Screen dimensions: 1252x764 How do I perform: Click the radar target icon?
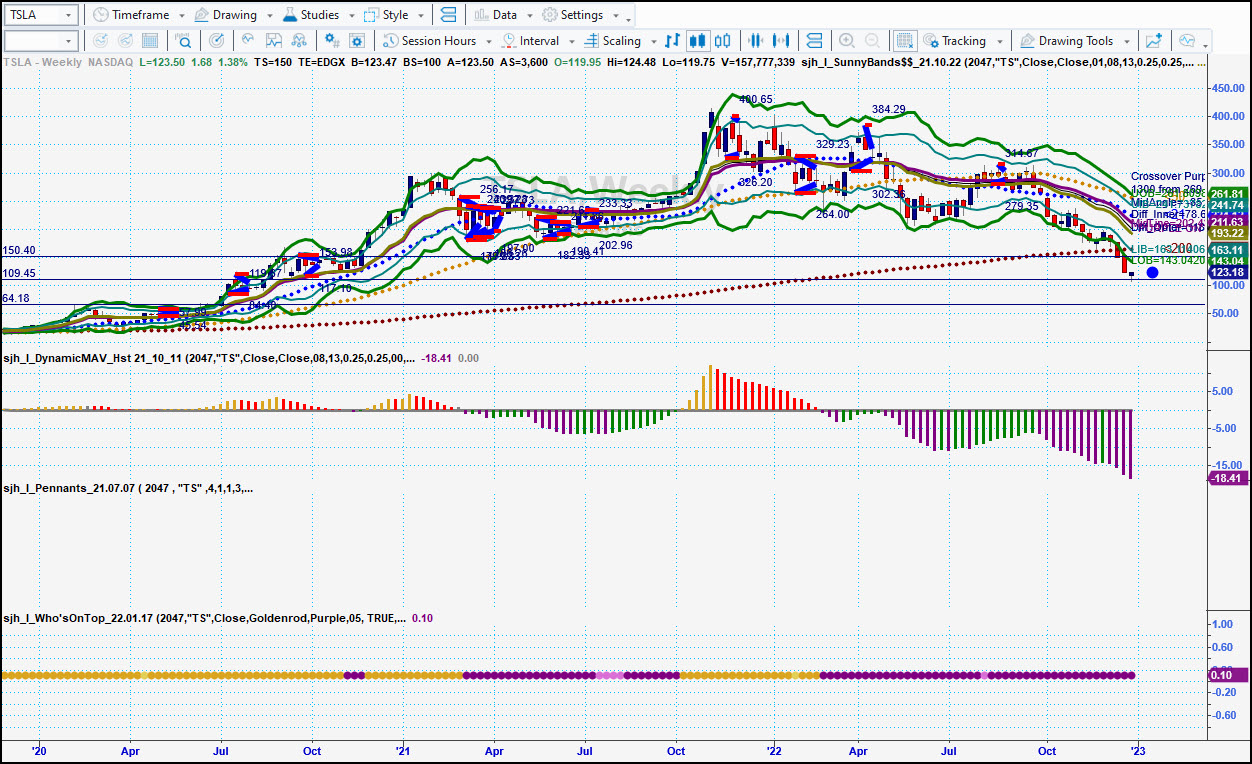pyautogui.click(x=217, y=41)
